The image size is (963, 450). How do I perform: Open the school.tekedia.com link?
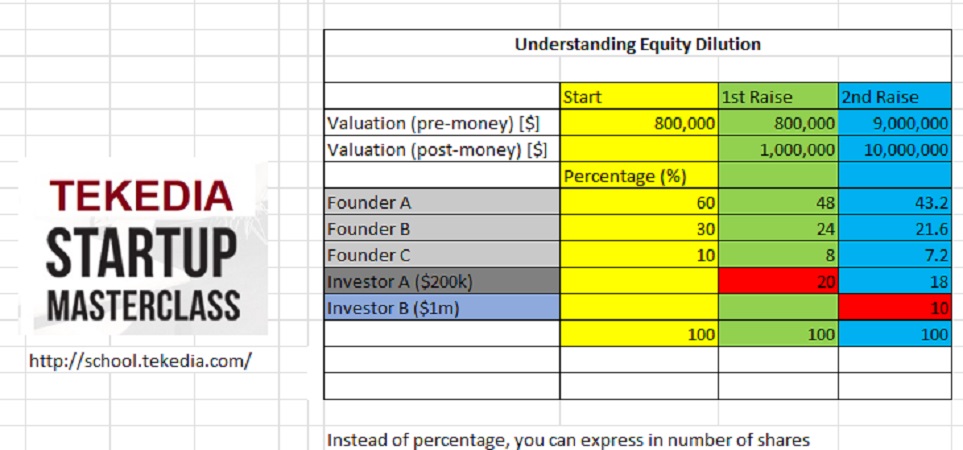[139, 361]
